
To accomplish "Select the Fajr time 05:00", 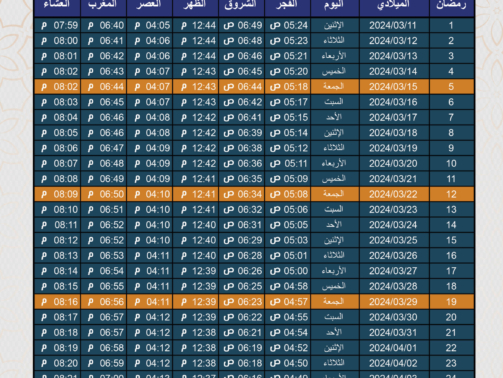I will pyautogui.click(x=288, y=271).
